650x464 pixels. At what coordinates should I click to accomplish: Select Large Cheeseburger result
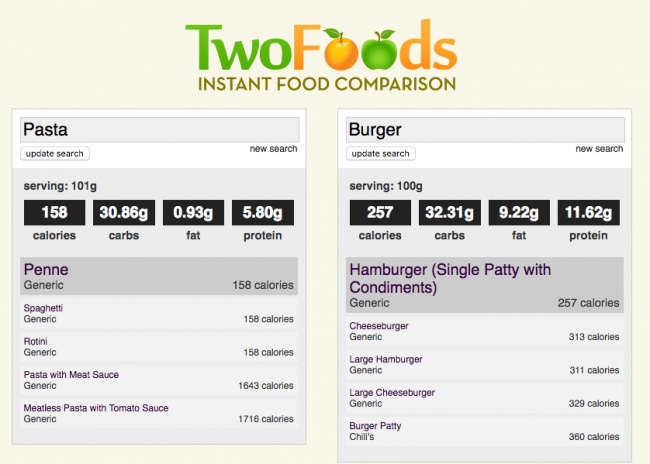point(391,392)
